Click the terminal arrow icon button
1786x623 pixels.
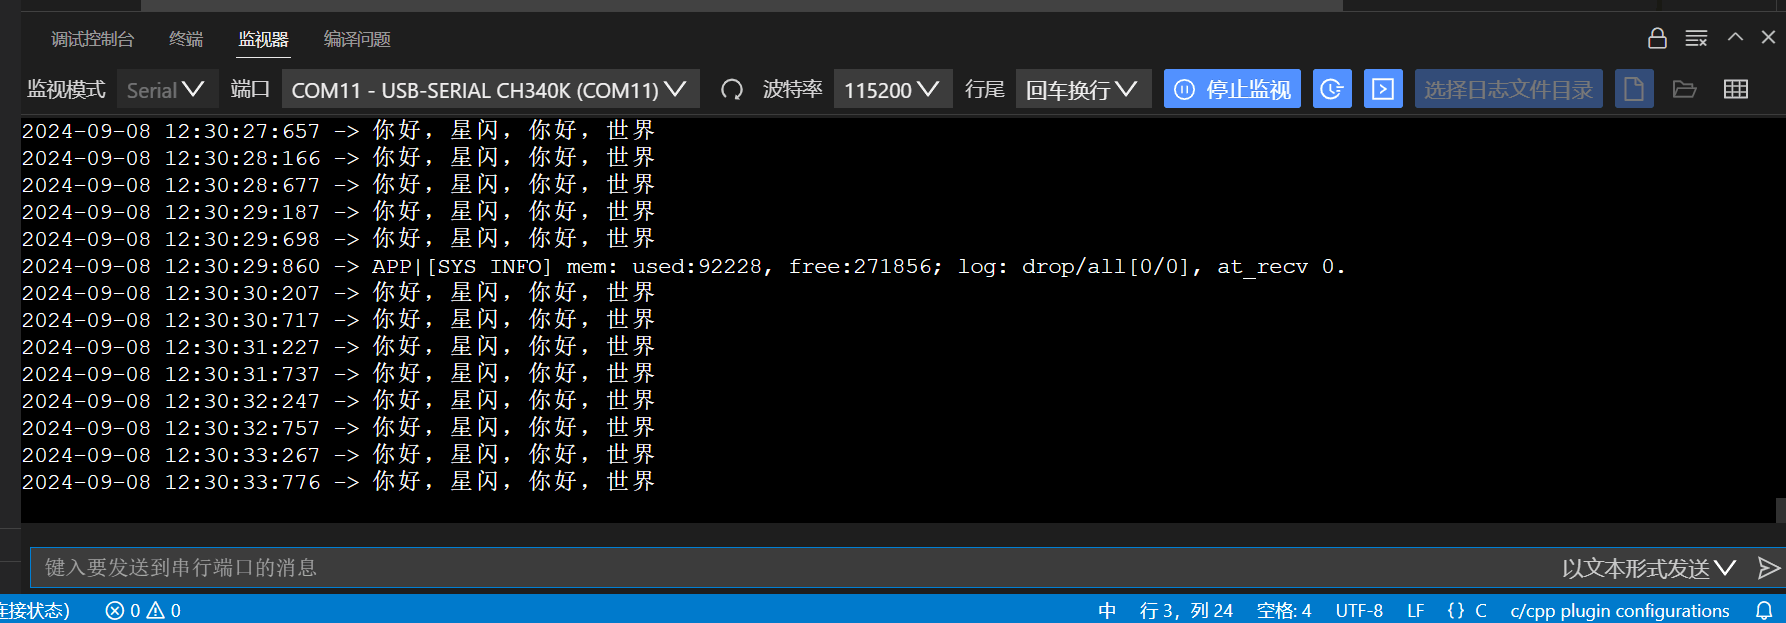pos(1382,89)
